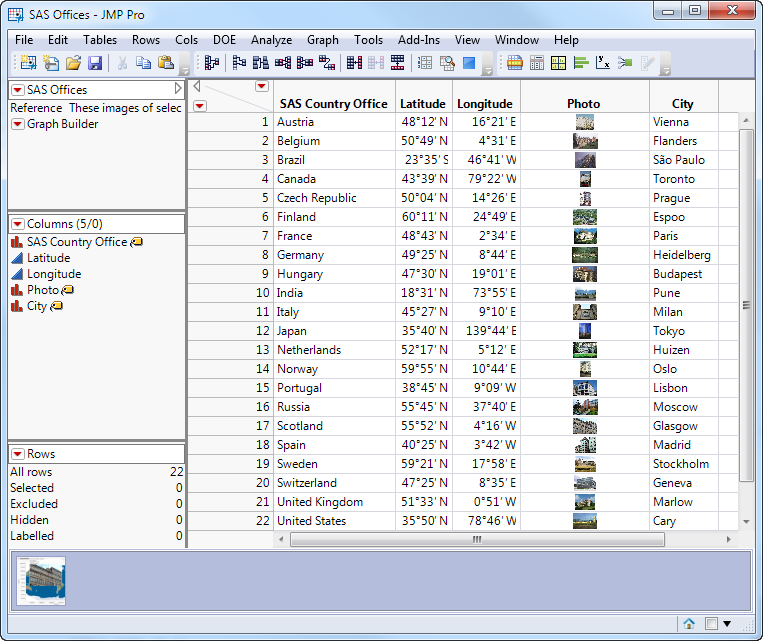Click the Home window icon in status bar
763x641 pixels.
click(689, 623)
